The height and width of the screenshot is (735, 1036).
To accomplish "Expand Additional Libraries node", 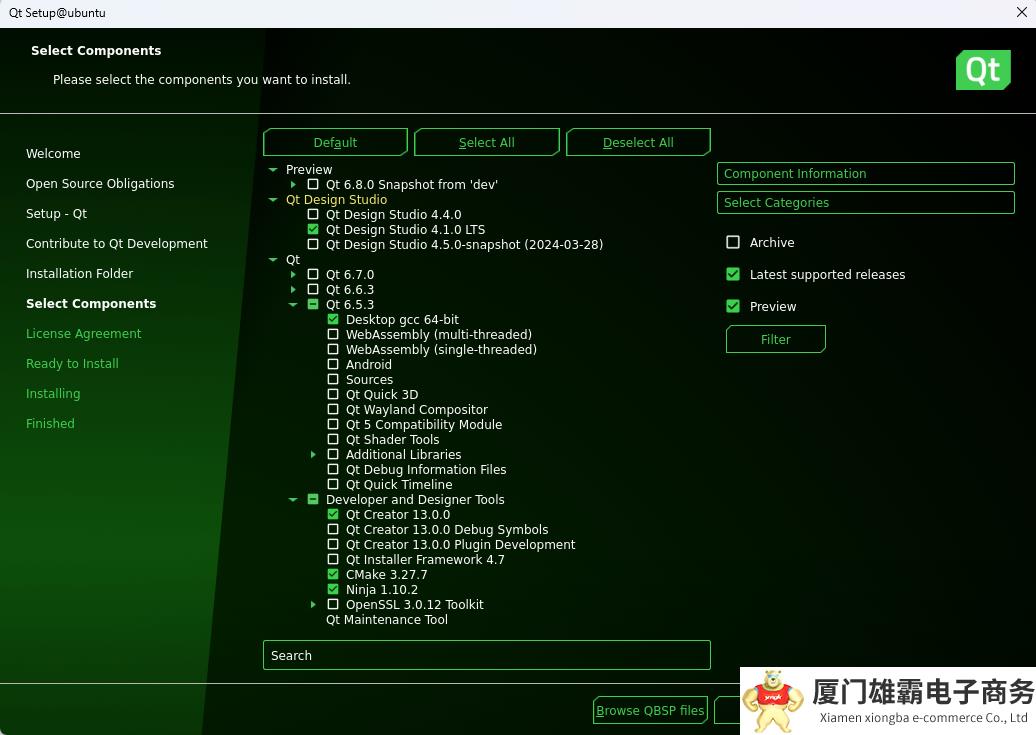I will tap(313, 455).
